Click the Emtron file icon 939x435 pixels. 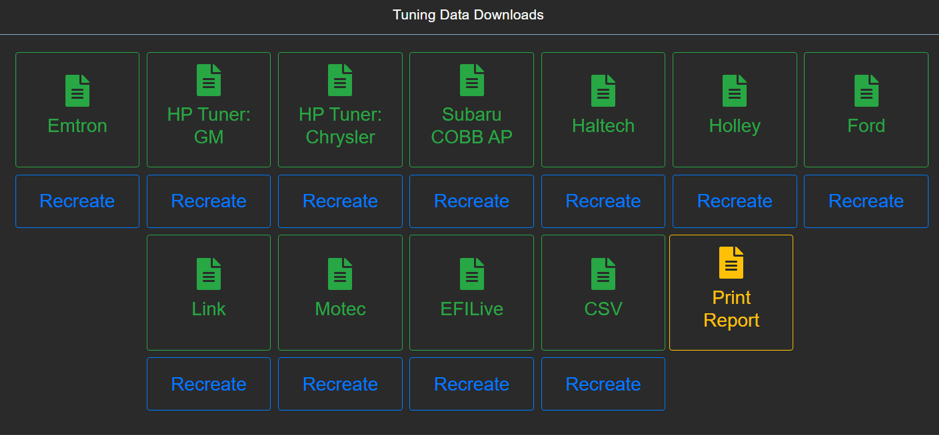click(77, 91)
